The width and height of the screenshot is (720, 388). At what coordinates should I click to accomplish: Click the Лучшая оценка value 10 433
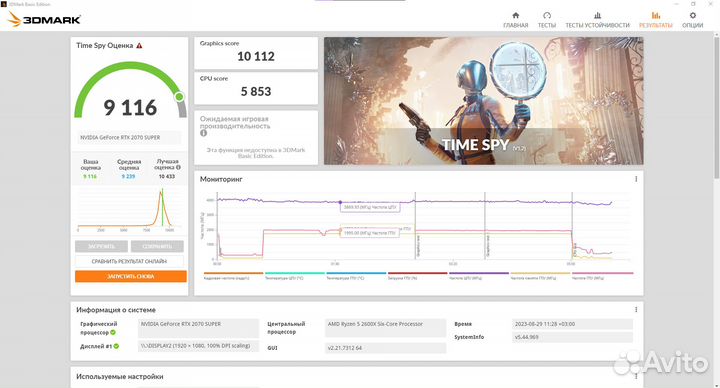[167, 176]
